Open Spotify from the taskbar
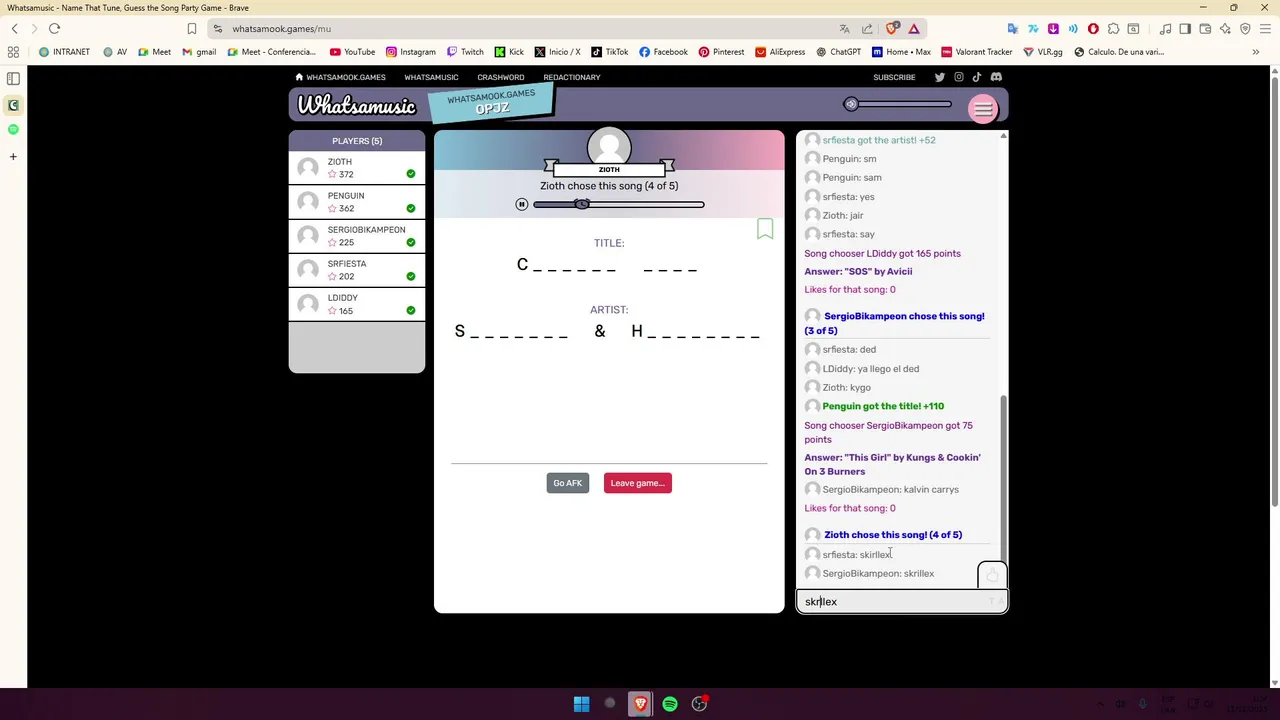Screen dimensions: 1280x720 click(x=670, y=704)
